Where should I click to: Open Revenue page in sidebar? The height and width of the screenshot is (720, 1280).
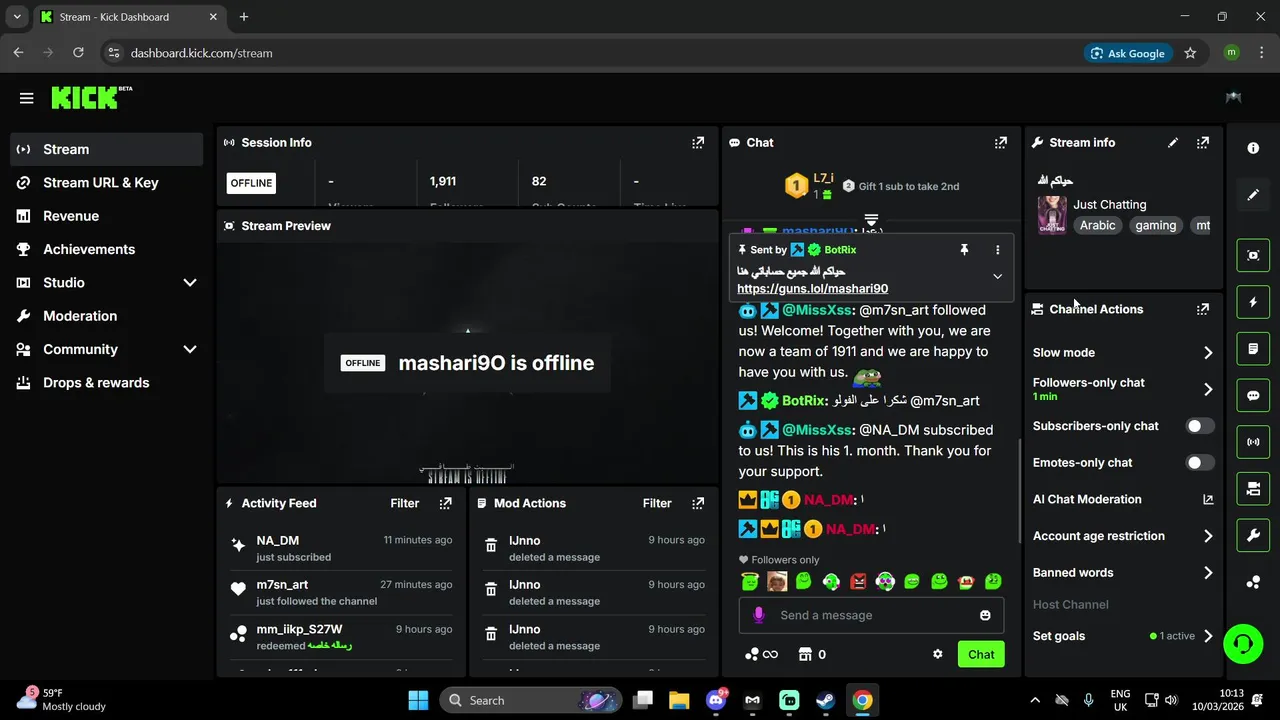(x=106, y=216)
